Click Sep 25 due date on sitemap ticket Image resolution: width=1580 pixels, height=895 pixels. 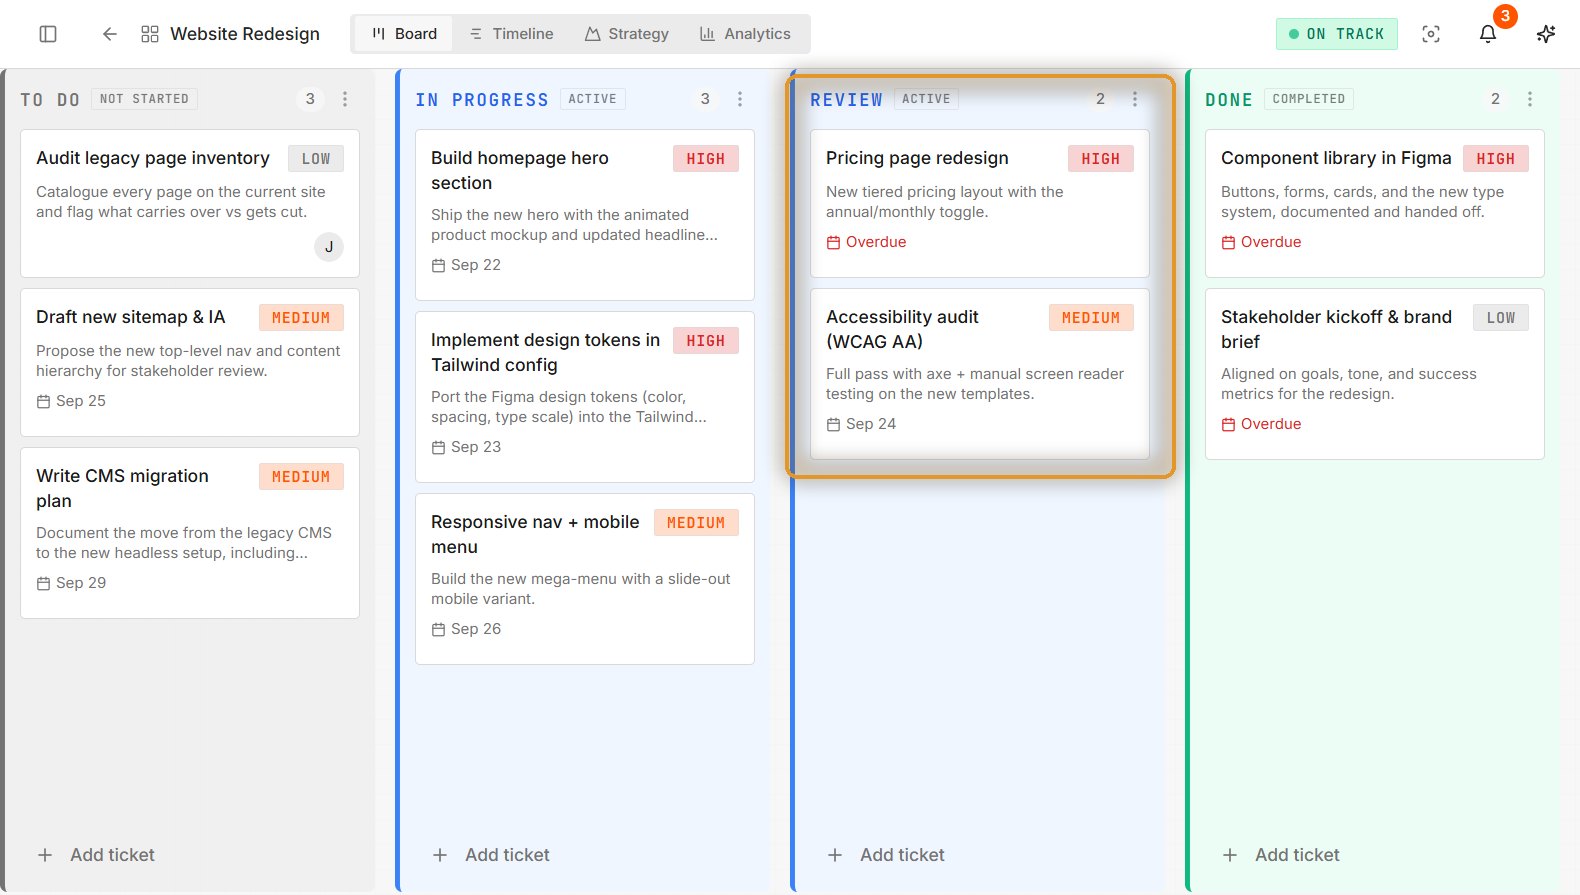pos(71,401)
